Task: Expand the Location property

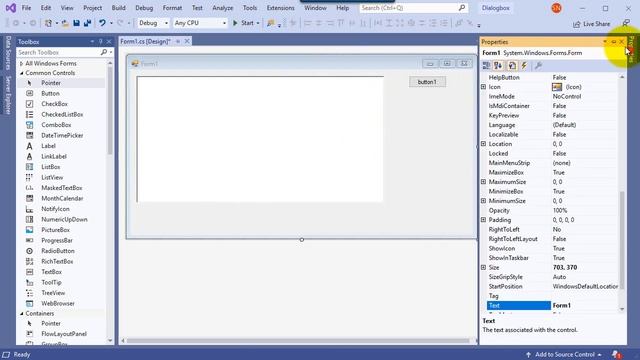Action: 483,144
